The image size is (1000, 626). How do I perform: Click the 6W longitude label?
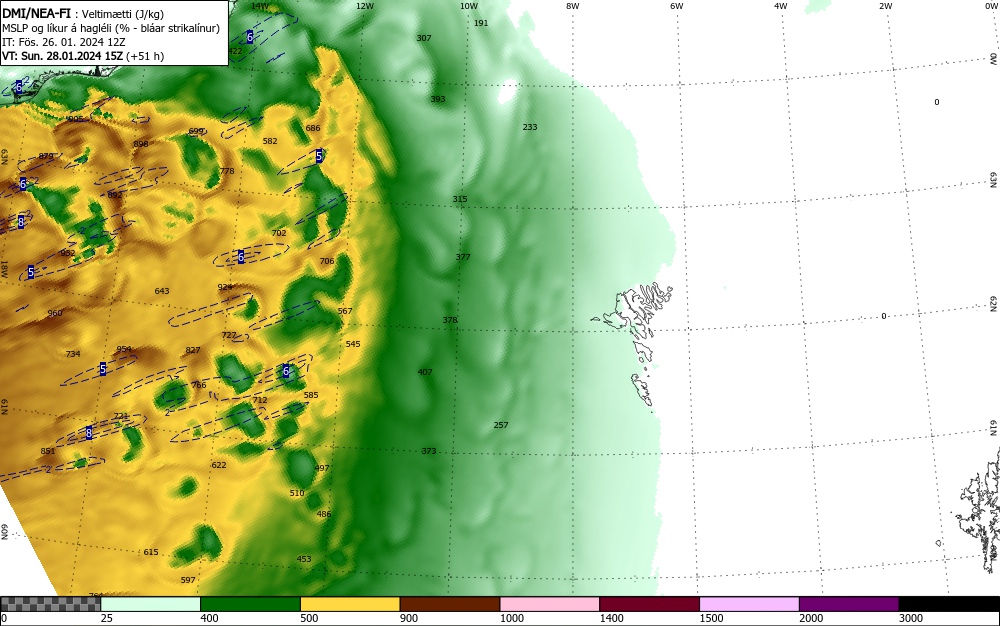coord(677,6)
